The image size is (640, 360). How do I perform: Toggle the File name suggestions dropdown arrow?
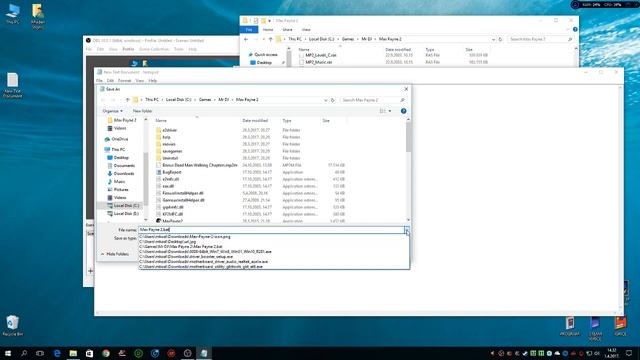[x=407, y=230]
